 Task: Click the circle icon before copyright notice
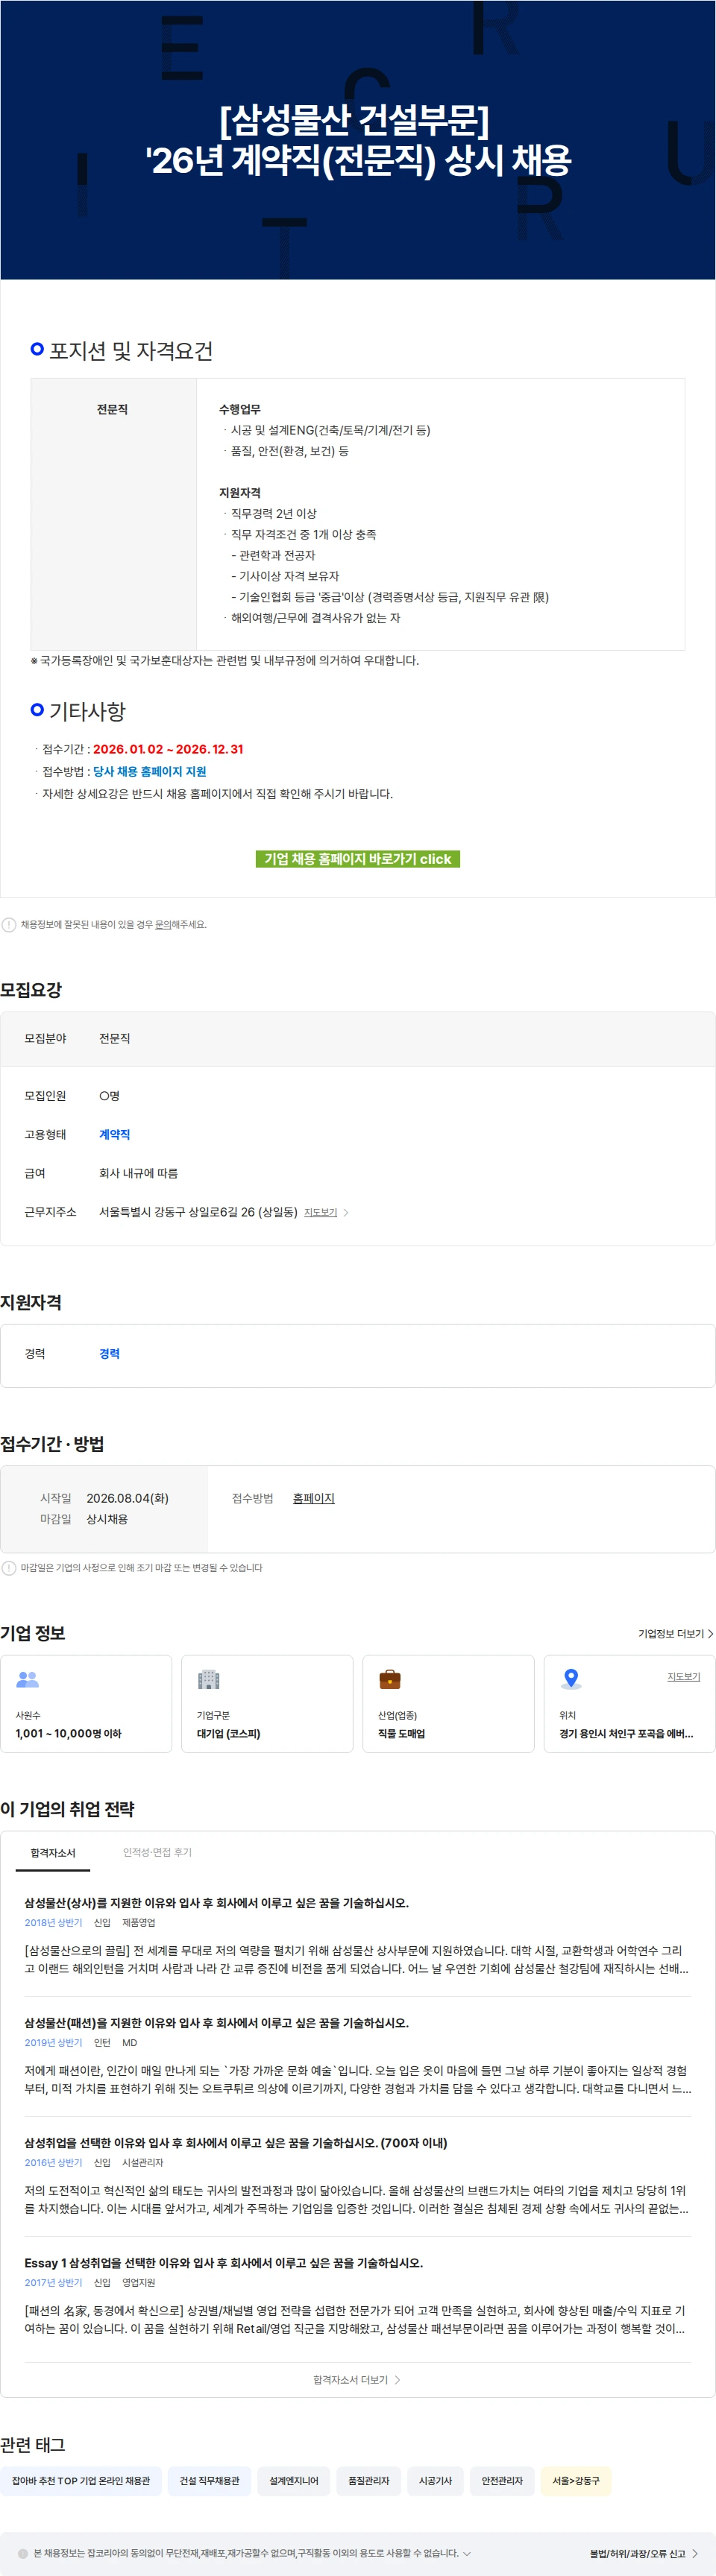coord(23,2553)
